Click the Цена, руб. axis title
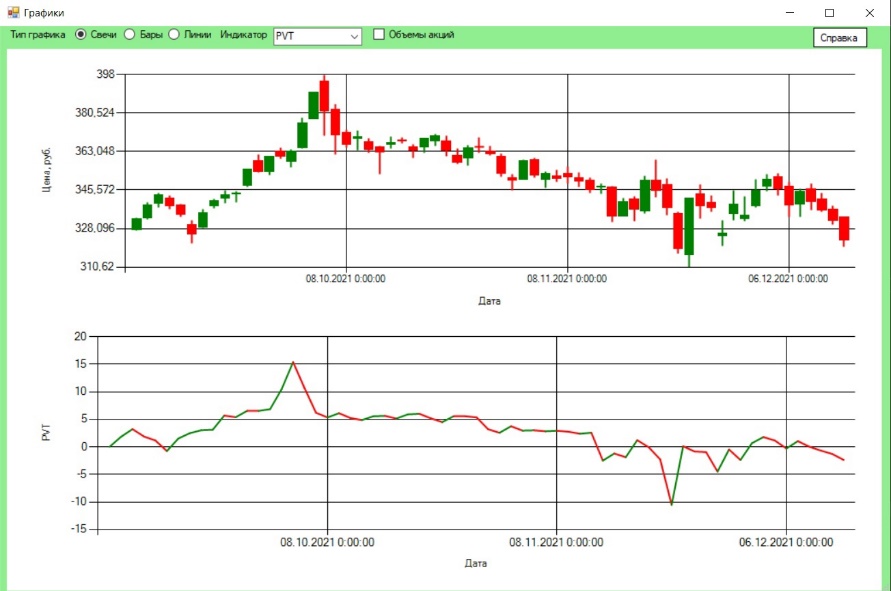The height and width of the screenshot is (591, 891). tap(47, 170)
